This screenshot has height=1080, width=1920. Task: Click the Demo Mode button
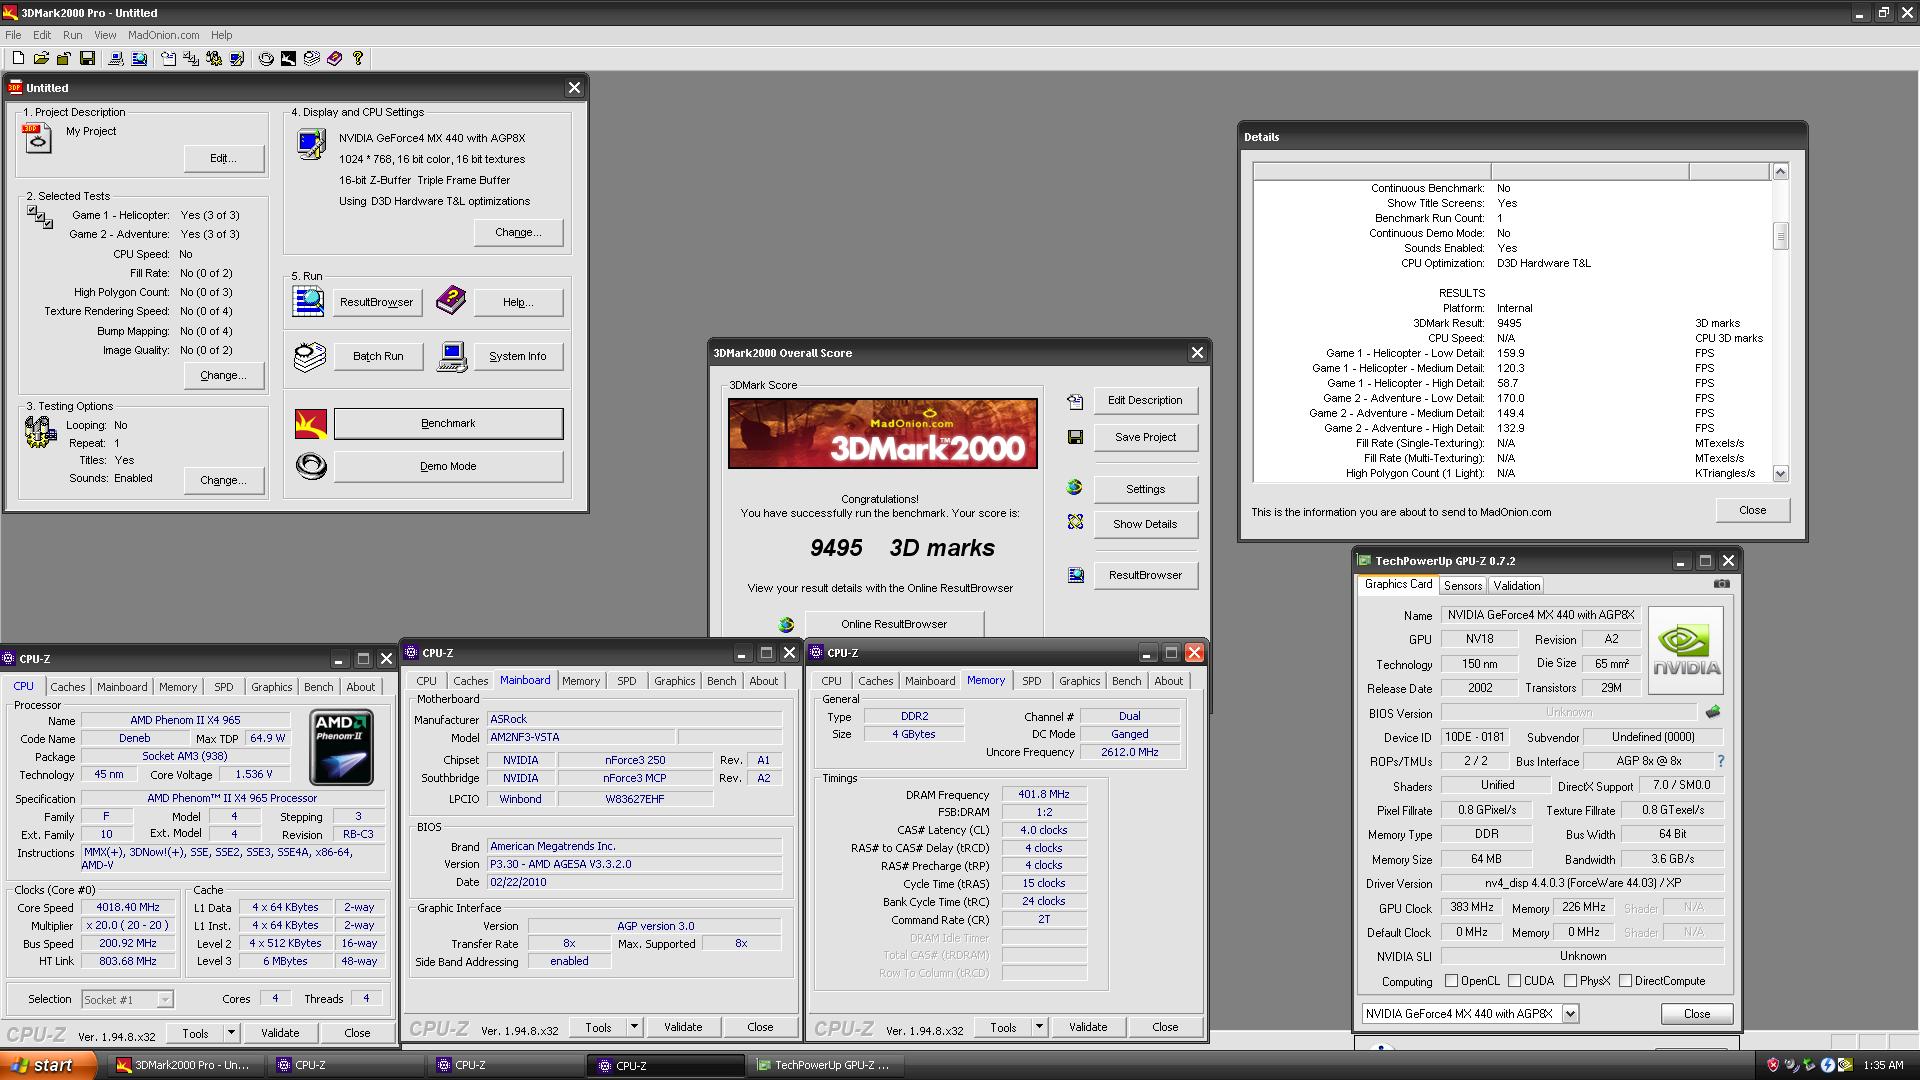click(448, 466)
